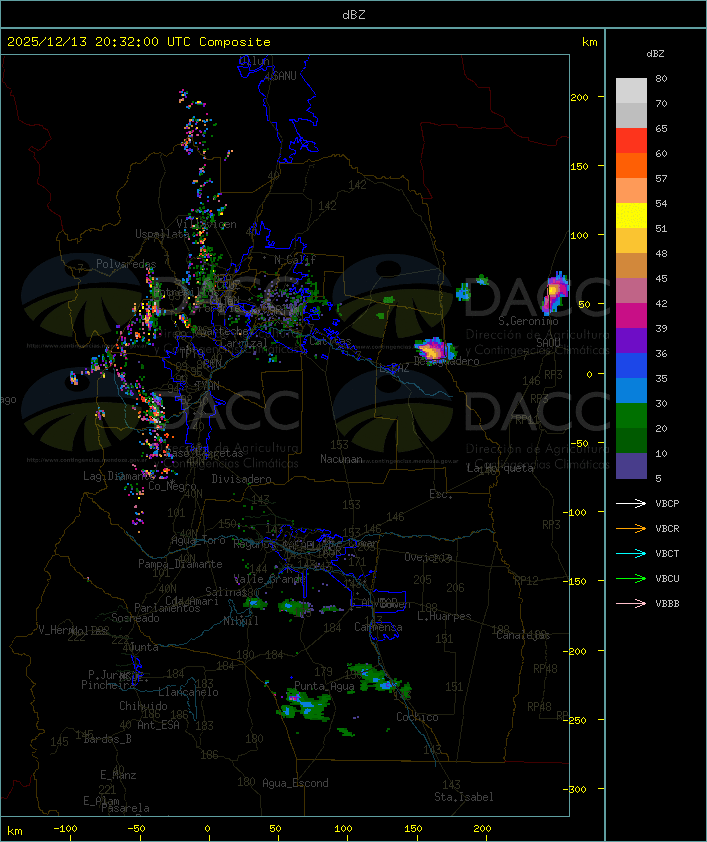Click the Pasarela place label
Image resolution: width=707 pixels, height=842 pixels.
coord(125,808)
